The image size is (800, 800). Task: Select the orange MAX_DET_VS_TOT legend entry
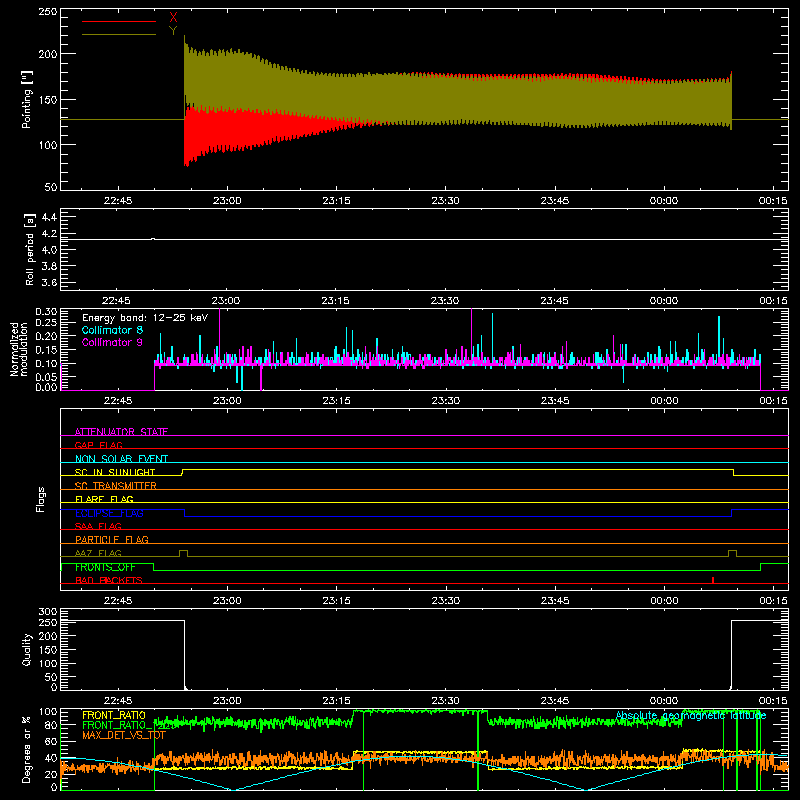tap(124, 735)
